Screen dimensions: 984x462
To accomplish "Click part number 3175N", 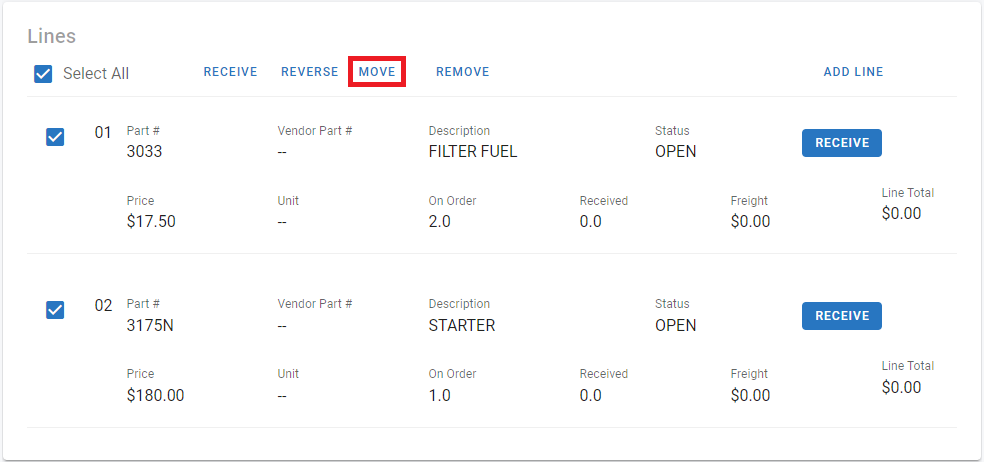I will point(151,325).
